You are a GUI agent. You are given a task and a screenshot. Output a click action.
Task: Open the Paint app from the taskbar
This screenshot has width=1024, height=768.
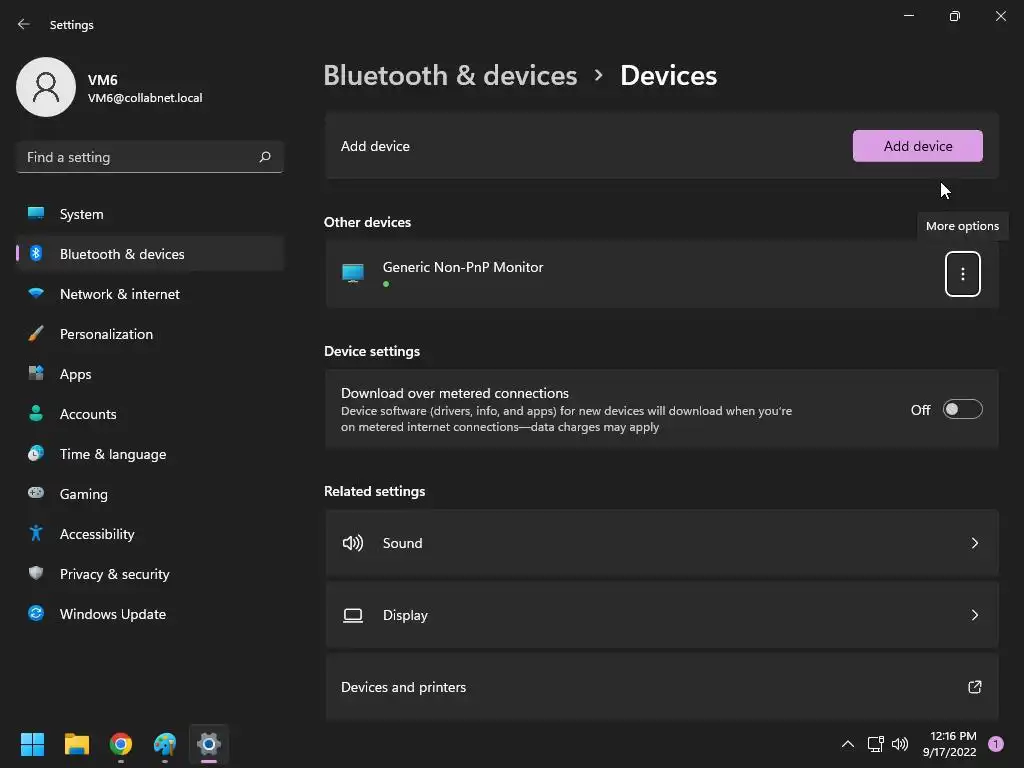click(165, 744)
